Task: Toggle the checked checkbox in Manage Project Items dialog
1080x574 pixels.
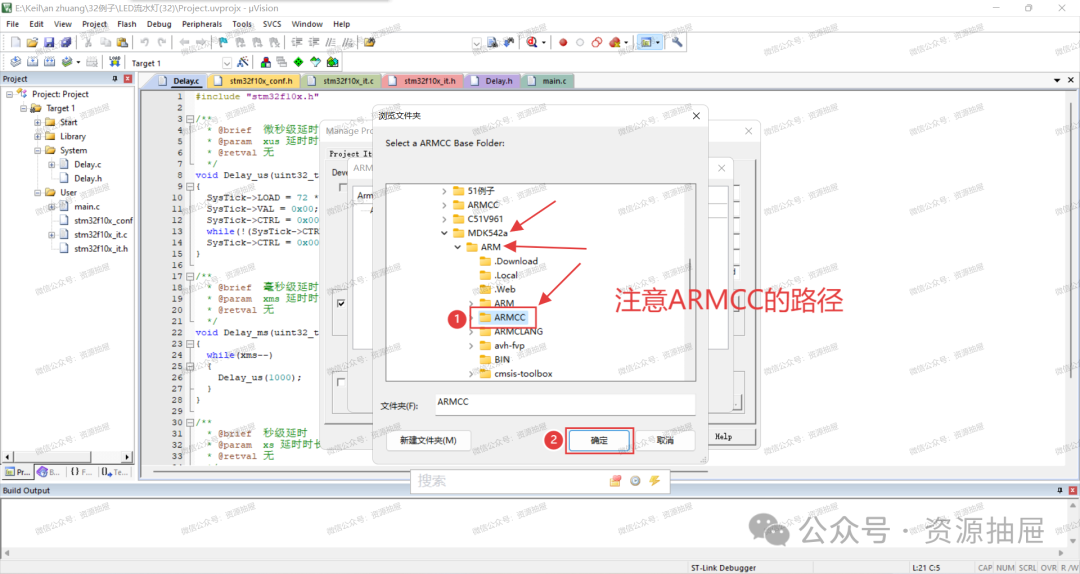Action: coord(342,303)
